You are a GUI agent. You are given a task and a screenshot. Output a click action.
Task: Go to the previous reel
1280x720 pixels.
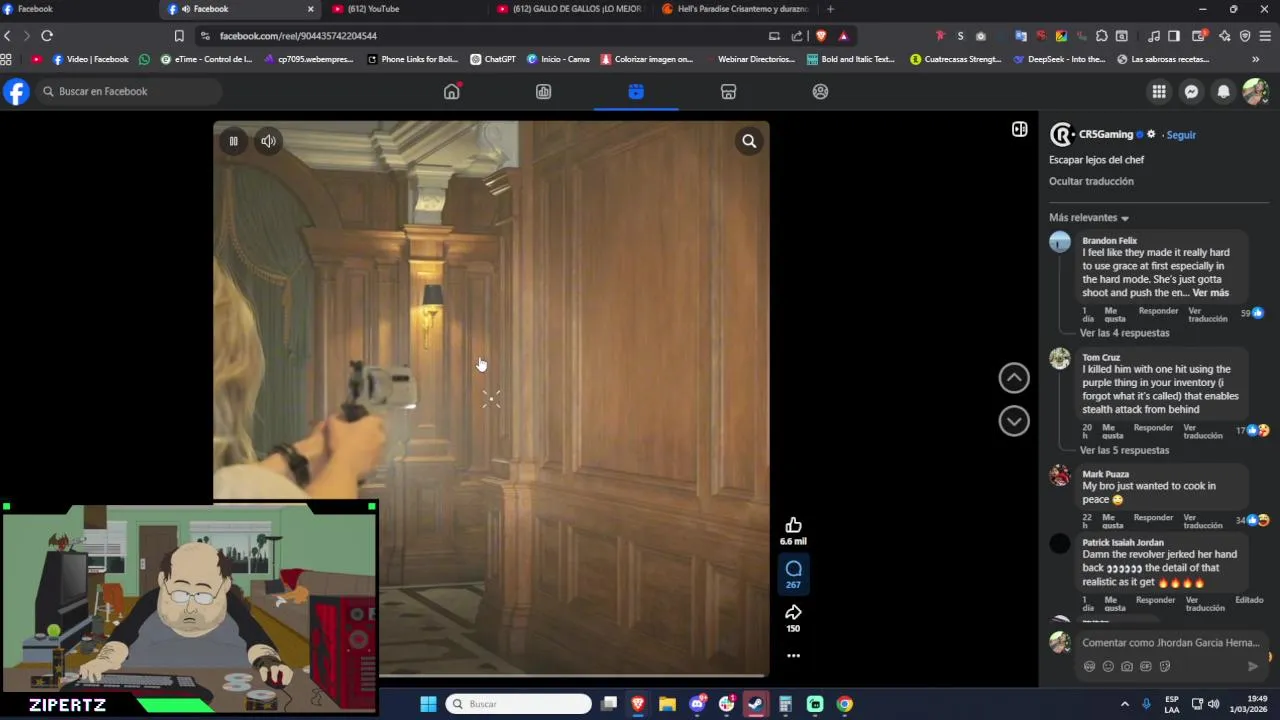(x=1014, y=377)
